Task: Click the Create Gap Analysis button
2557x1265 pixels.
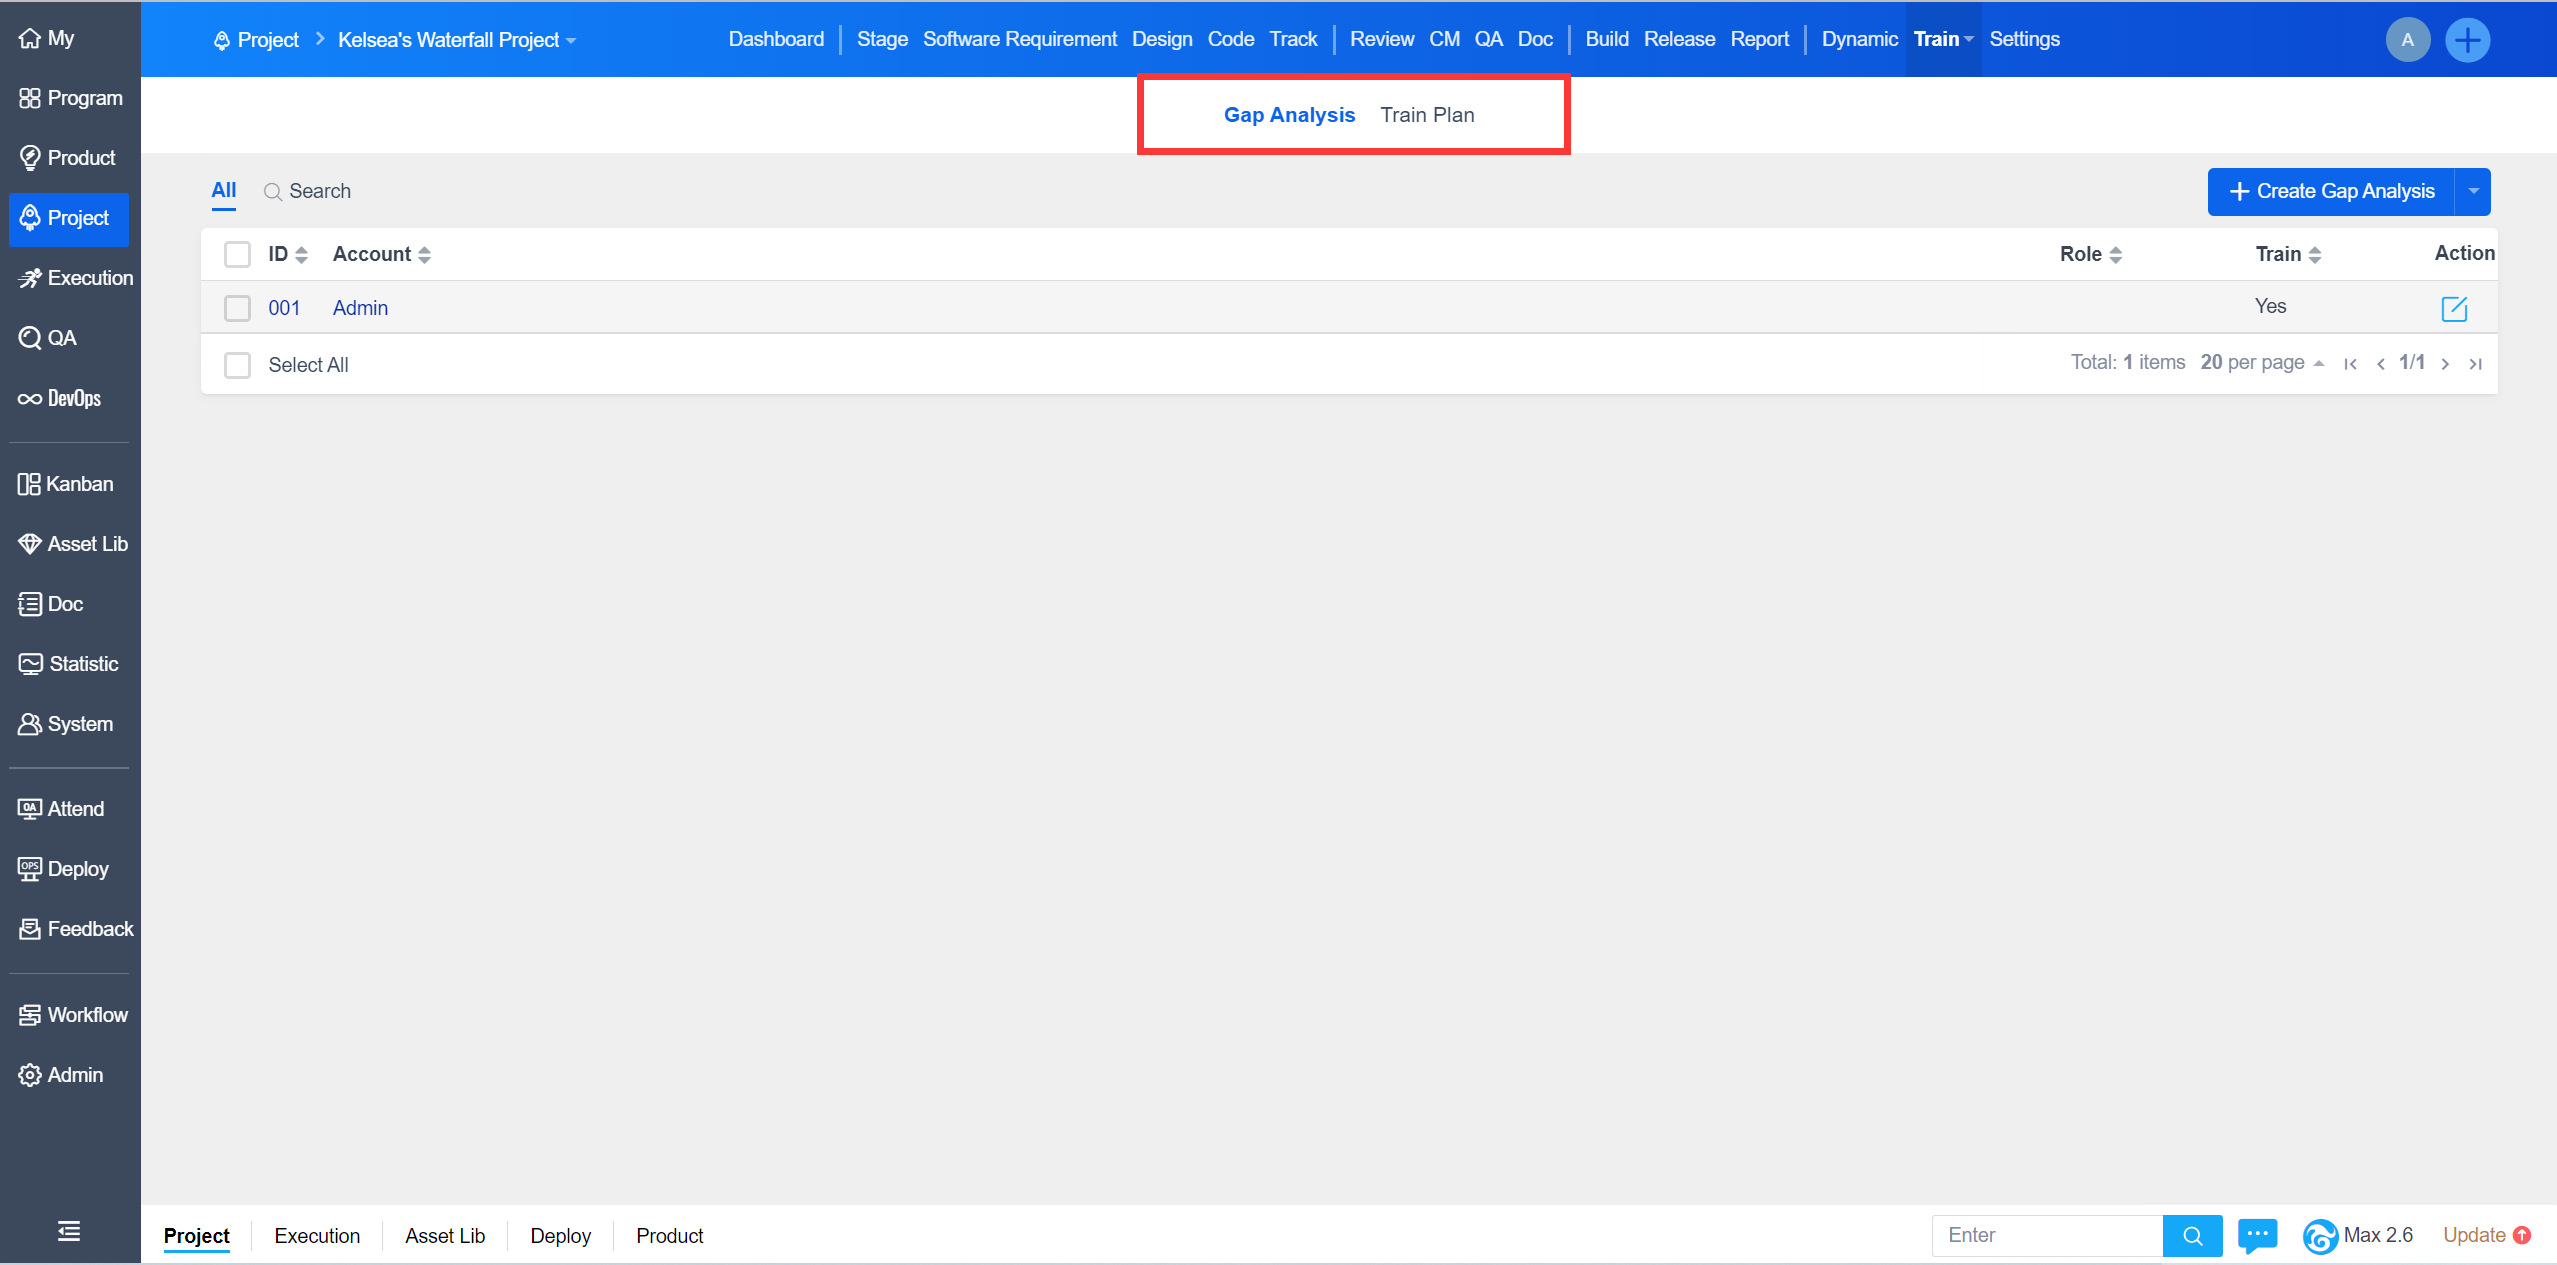Action: click(x=2331, y=191)
